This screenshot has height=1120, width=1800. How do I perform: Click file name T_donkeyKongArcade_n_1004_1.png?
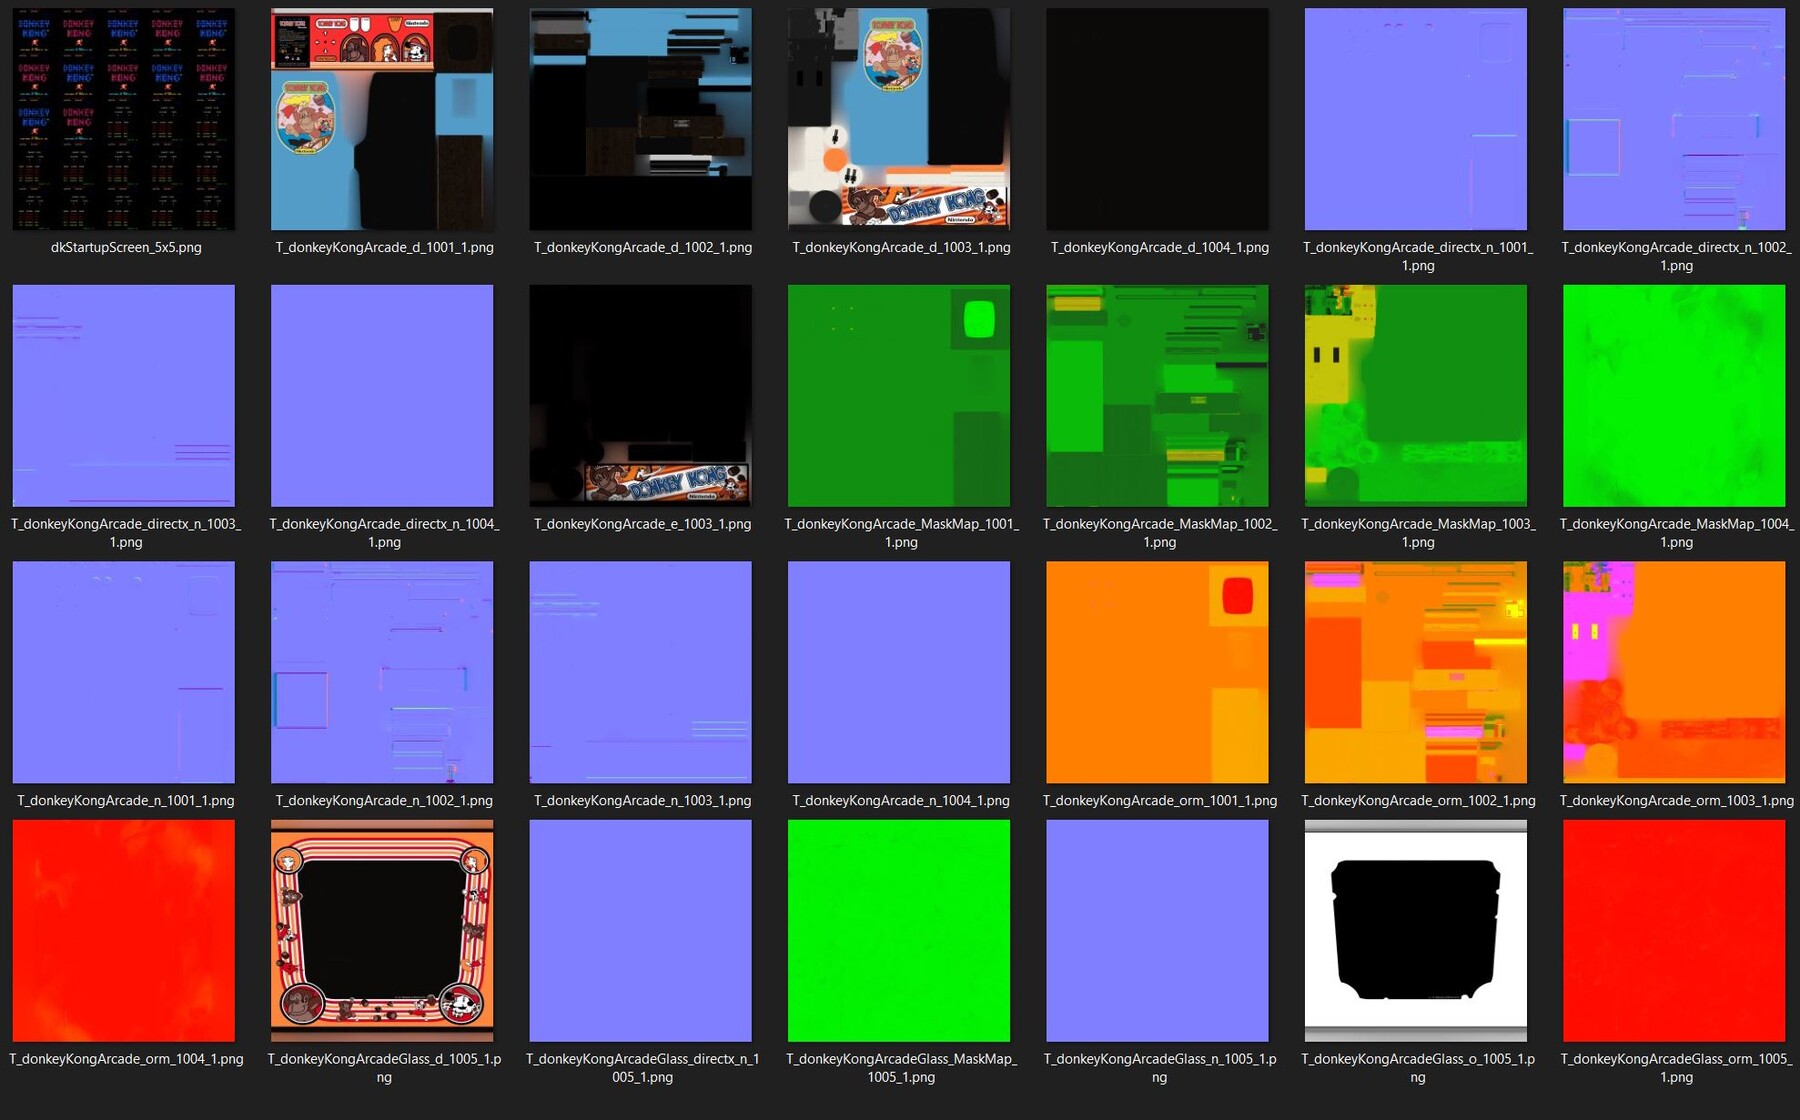901,800
